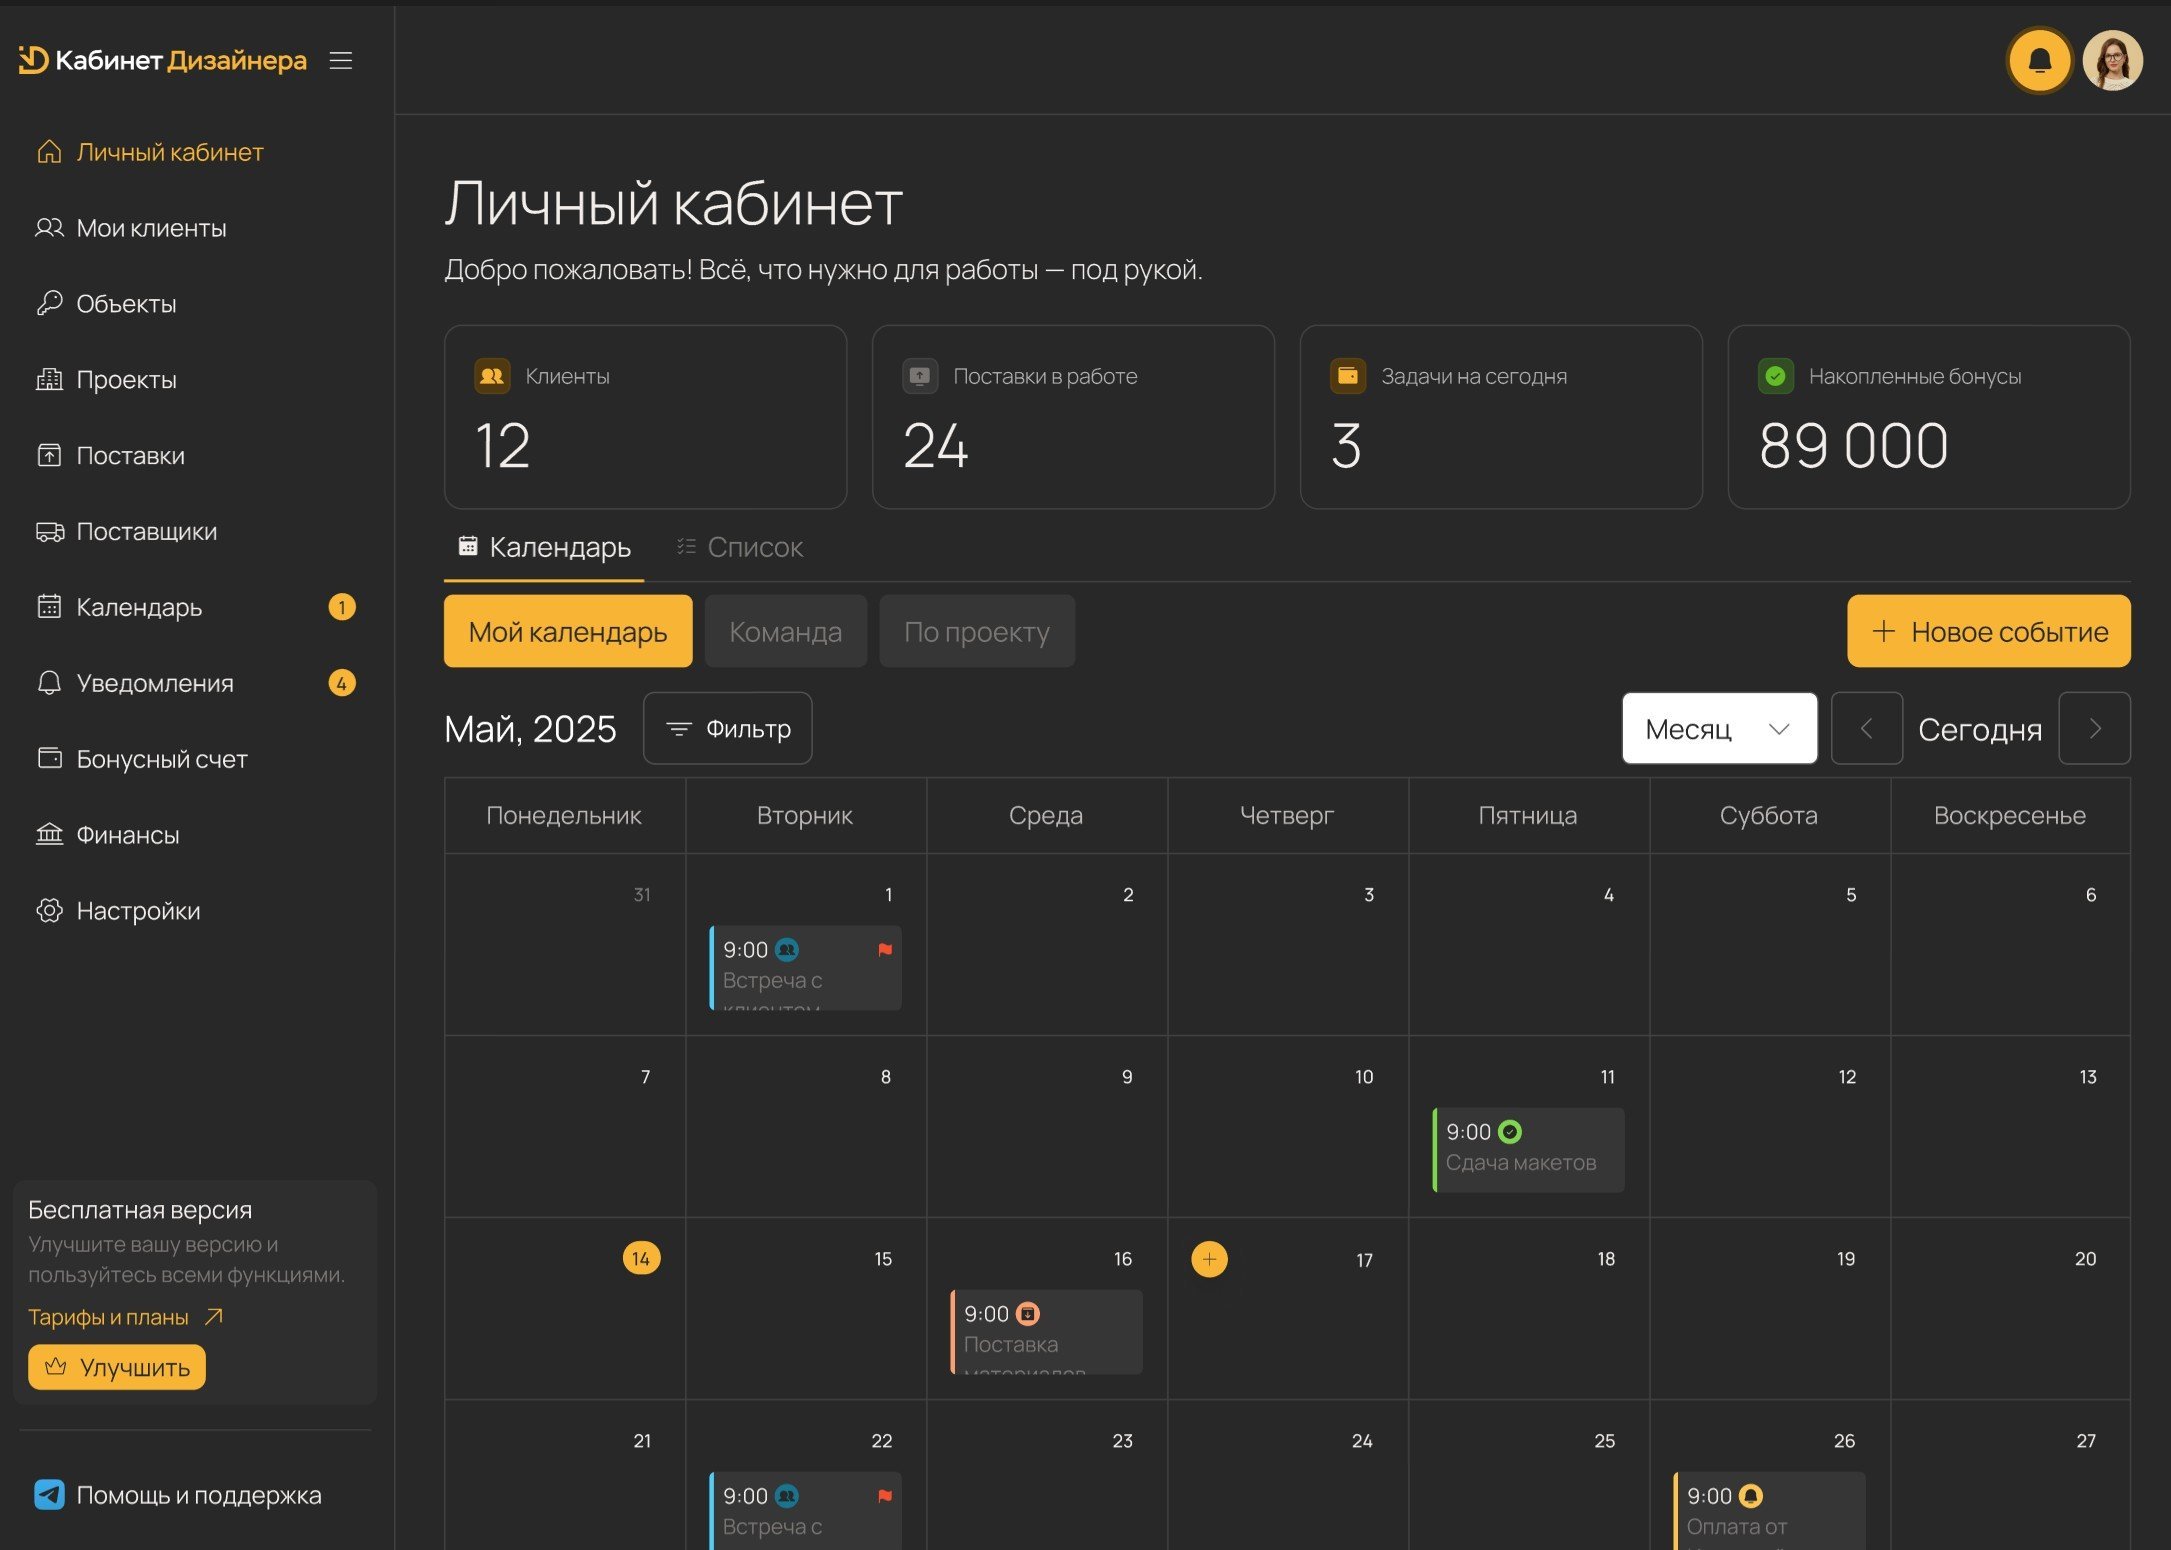Open the user profile avatar
The width and height of the screenshot is (2171, 1550).
[x=2112, y=61]
